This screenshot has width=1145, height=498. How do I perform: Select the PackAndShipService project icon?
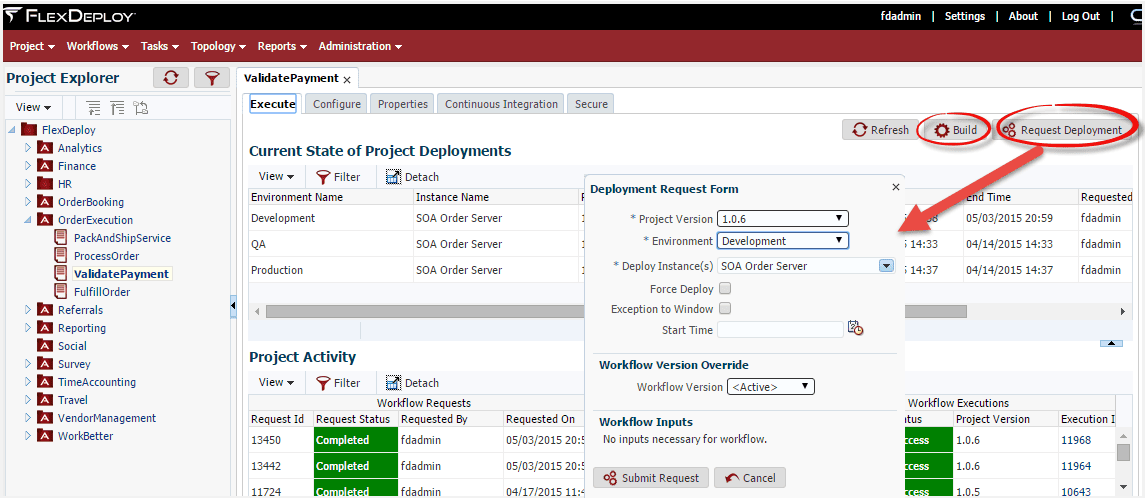click(x=61, y=238)
